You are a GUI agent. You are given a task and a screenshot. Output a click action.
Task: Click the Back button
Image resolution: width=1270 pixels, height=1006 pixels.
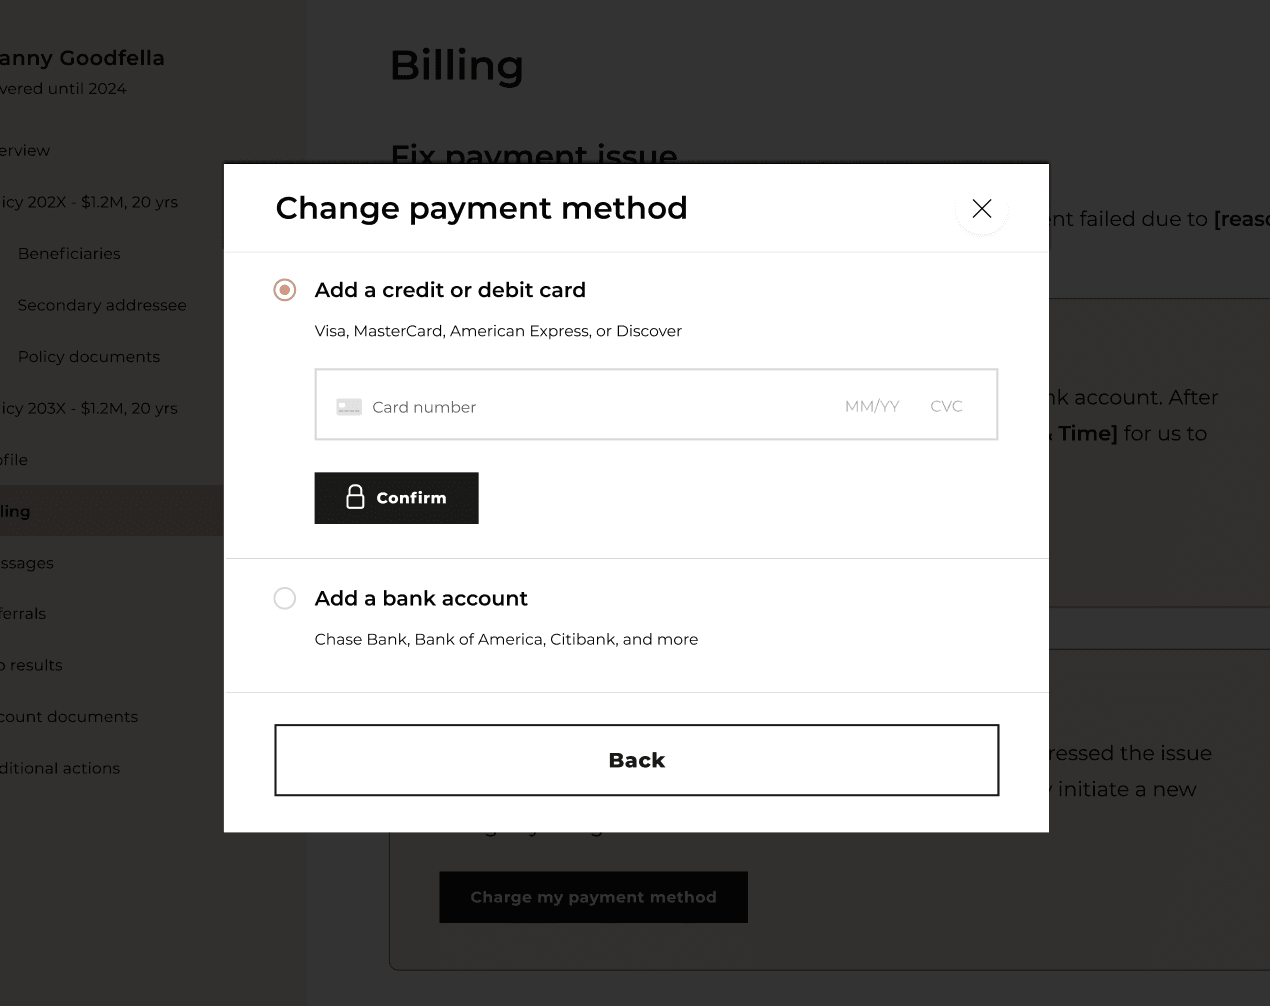click(636, 759)
